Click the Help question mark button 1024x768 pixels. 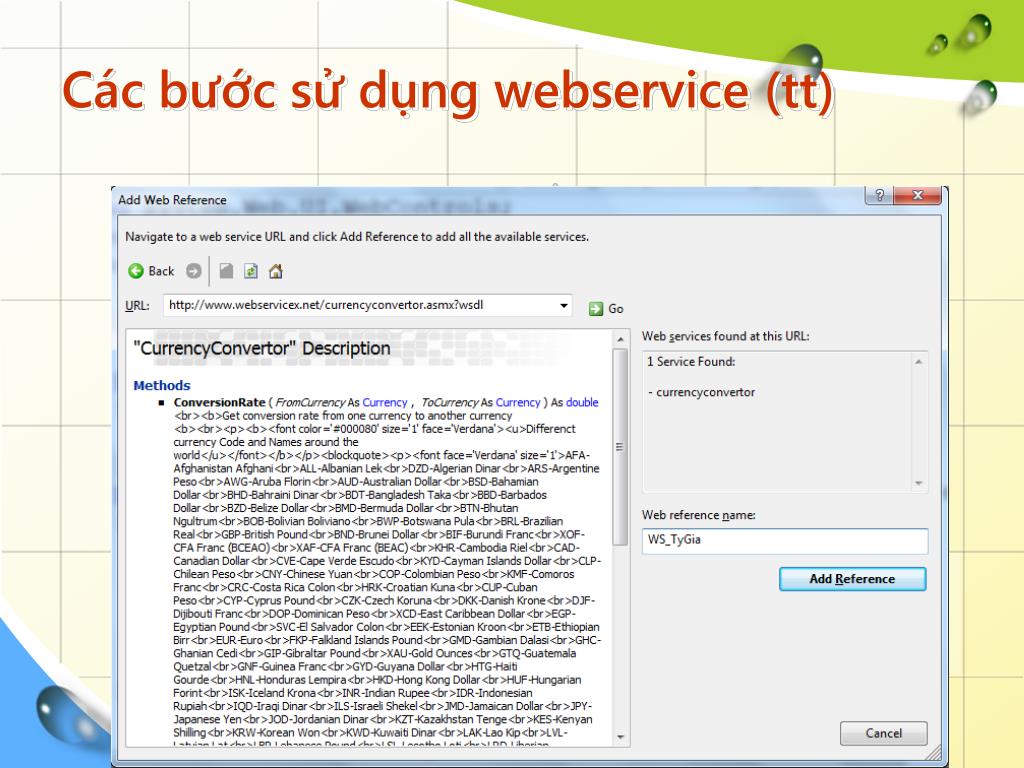[x=880, y=195]
